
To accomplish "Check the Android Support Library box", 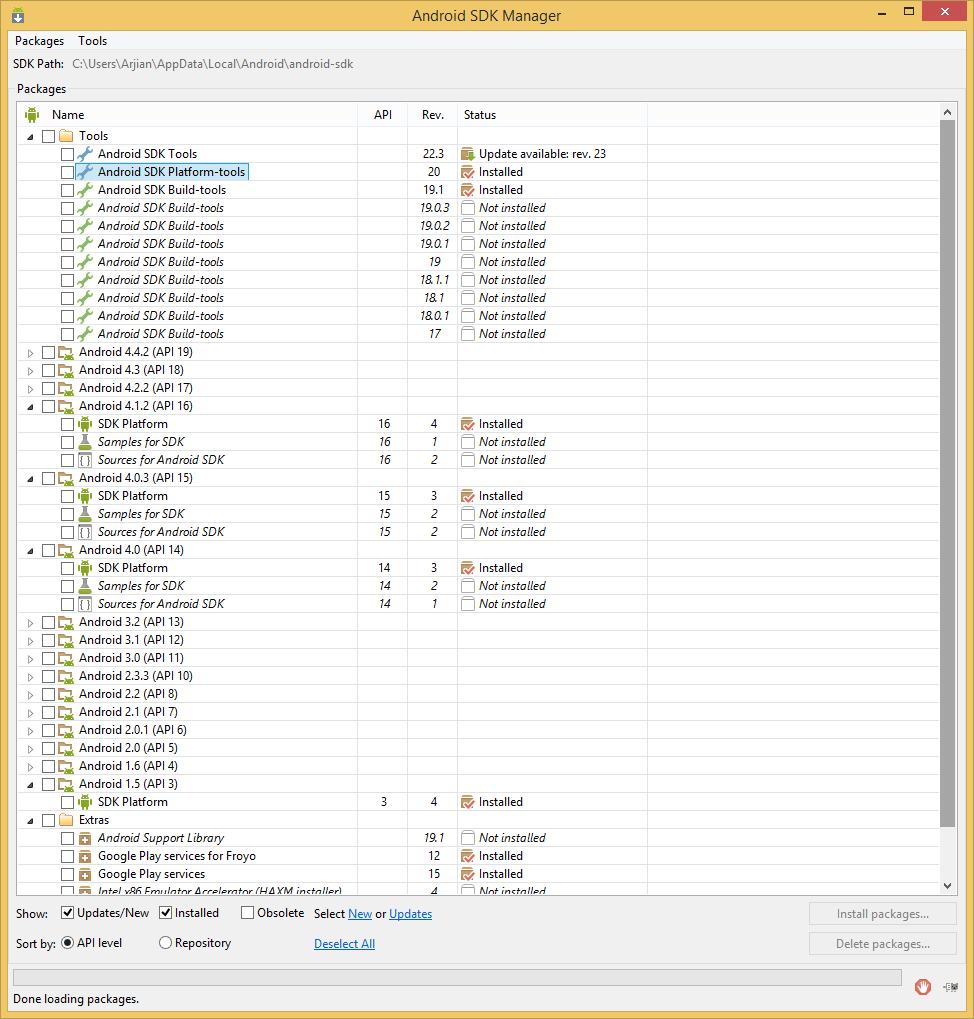I will coord(68,838).
